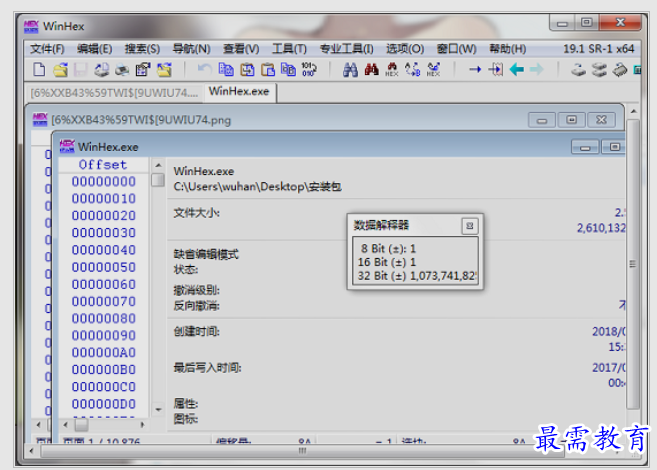Open the 编辑(E) menu
This screenshot has height=470, width=657.
(94, 49)
